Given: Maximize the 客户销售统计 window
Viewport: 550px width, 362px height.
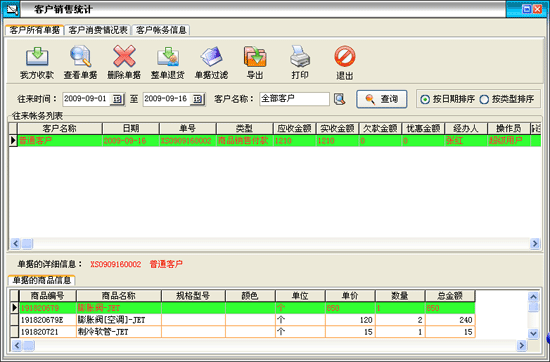Looking at the screenshot, I should pos(527,9).
